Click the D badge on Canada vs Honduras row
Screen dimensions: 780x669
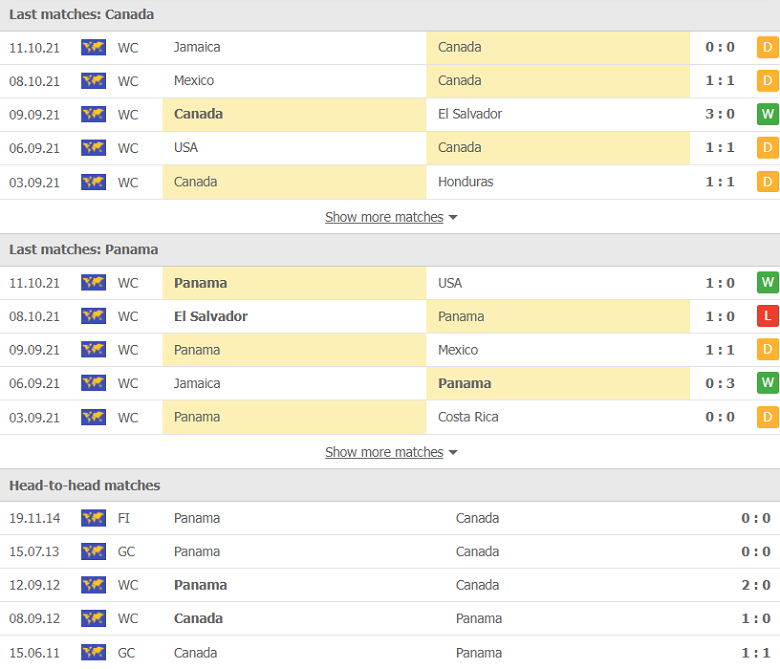(x=768, y=182)
